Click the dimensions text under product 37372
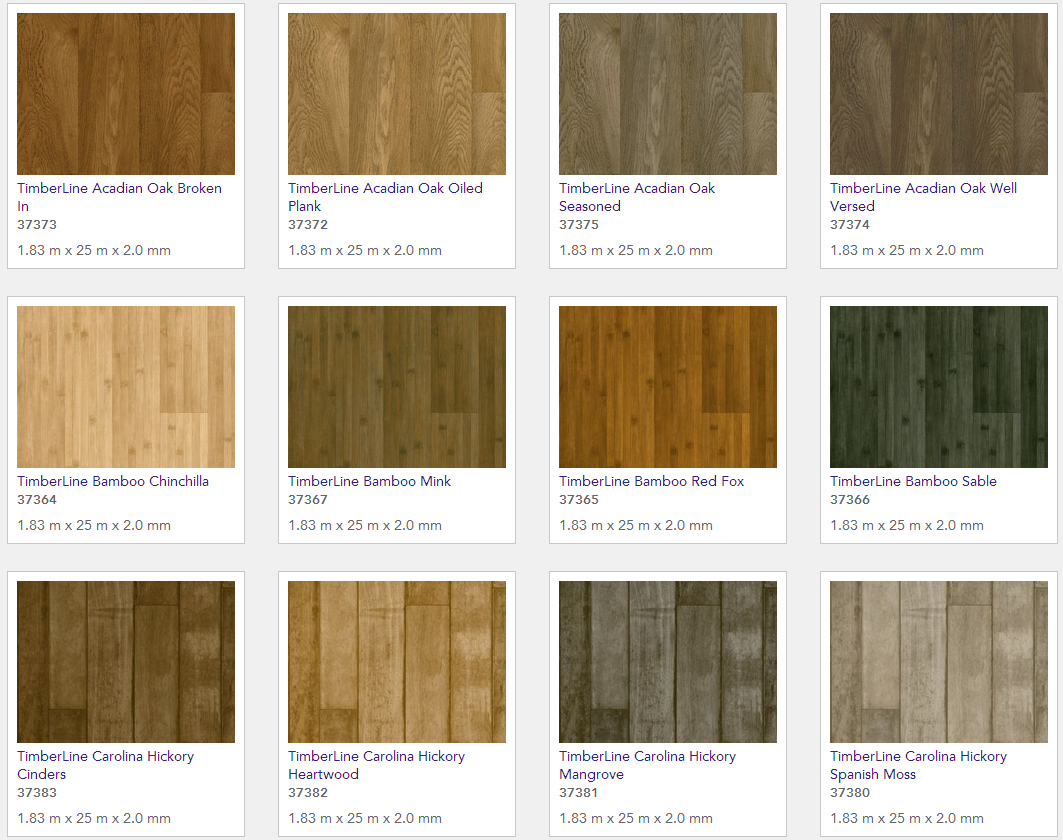Viewport: 1063px width, 840px height. pyautogui.click(x=365, y=250)
